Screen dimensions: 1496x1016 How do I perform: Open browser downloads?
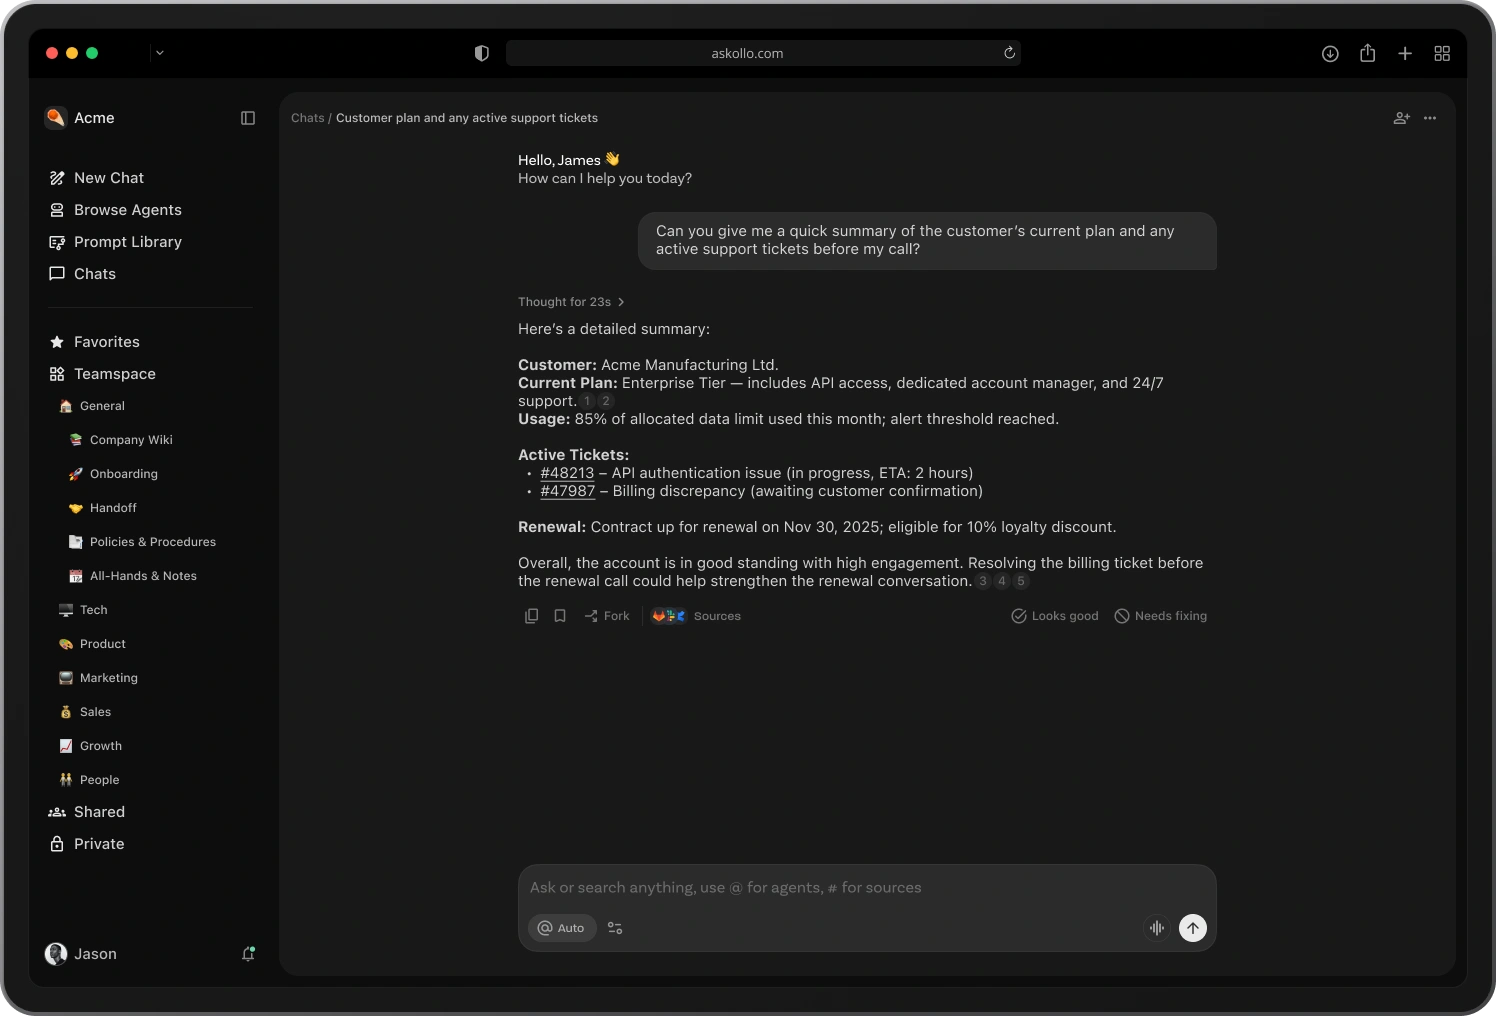click(1330, 54)
